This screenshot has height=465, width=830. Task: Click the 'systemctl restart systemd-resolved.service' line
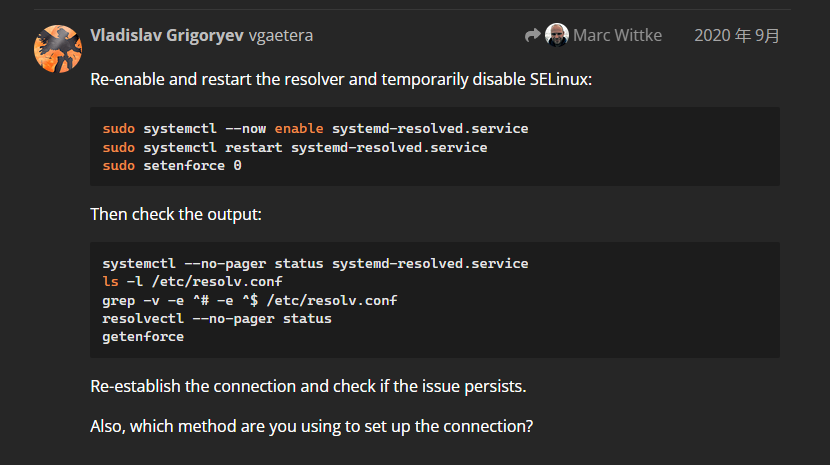tap(294, 147)
